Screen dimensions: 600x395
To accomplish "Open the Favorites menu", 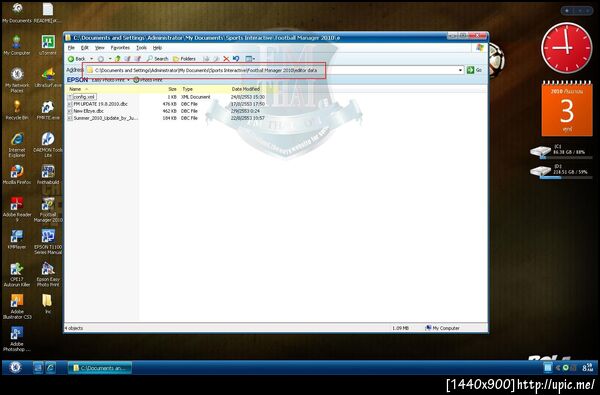I will point(120,48).
